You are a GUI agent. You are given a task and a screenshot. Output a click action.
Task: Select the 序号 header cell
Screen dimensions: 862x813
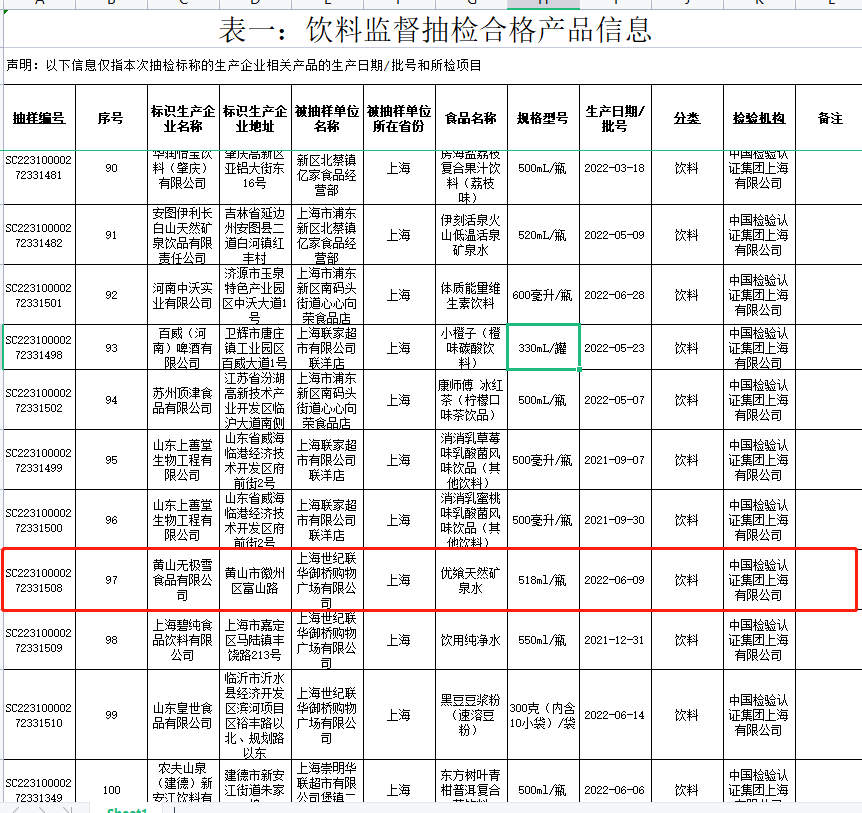[110, 118]
